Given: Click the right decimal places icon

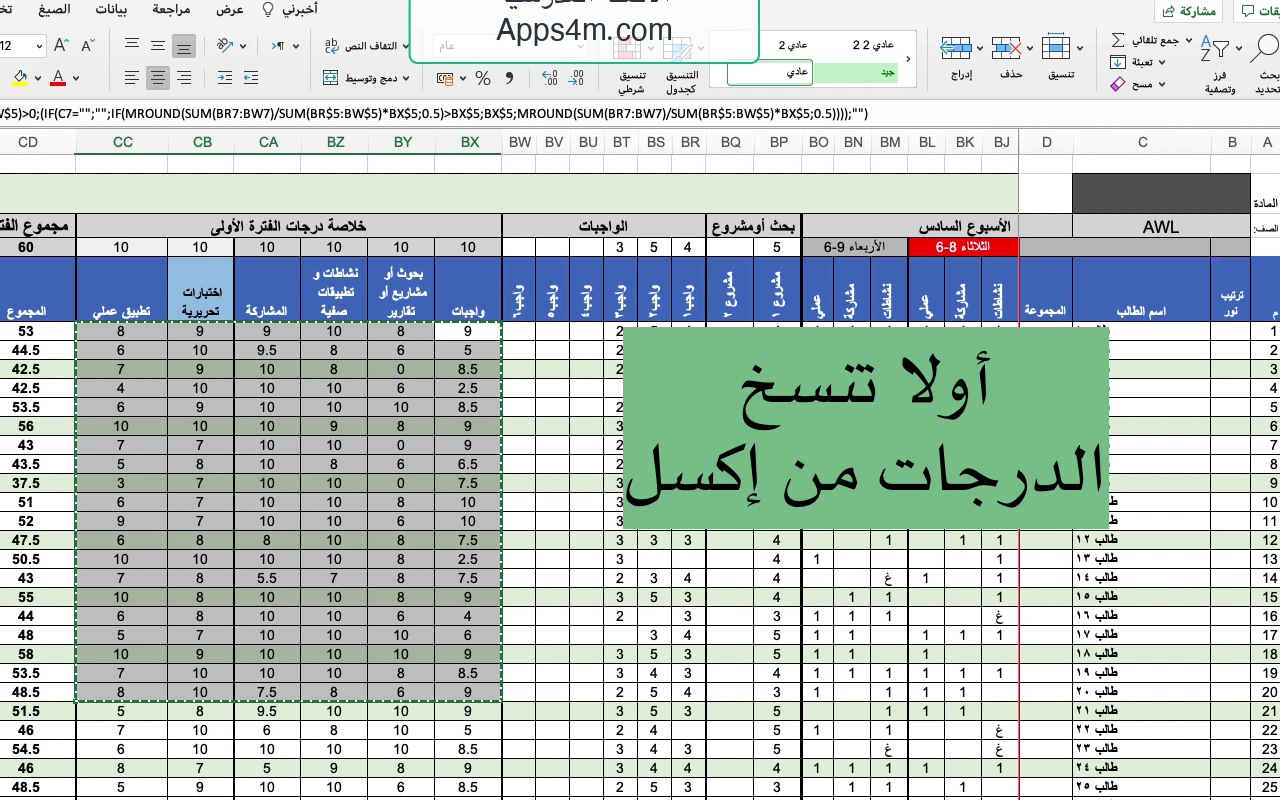Looking at the screenshot, I should [x=577, y=77].
